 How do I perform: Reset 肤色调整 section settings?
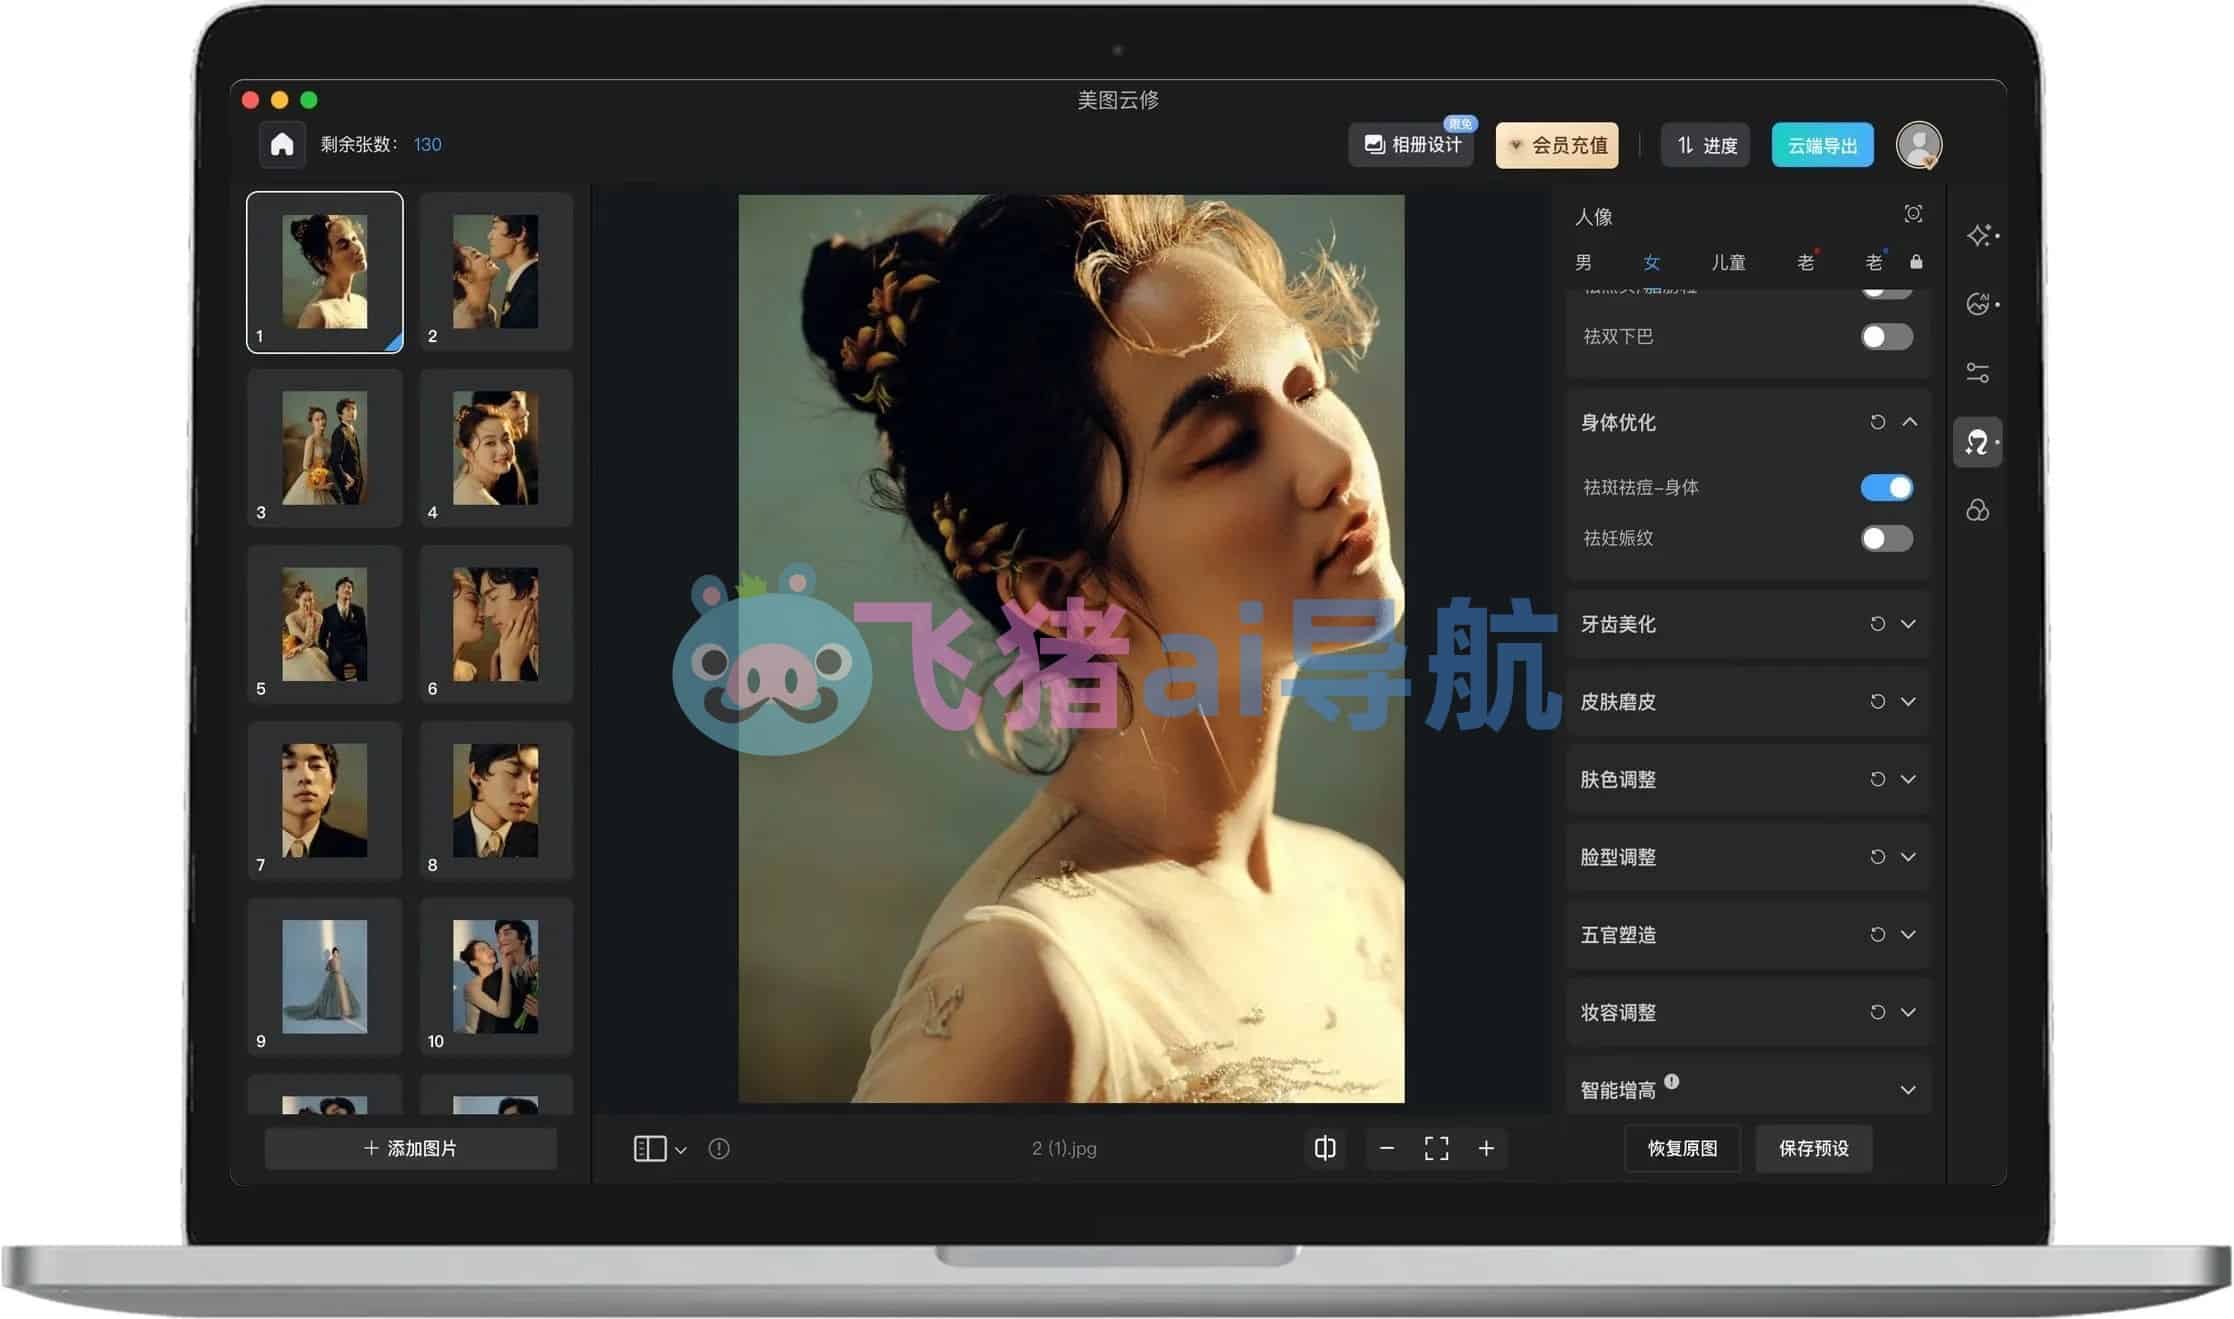1878,779
